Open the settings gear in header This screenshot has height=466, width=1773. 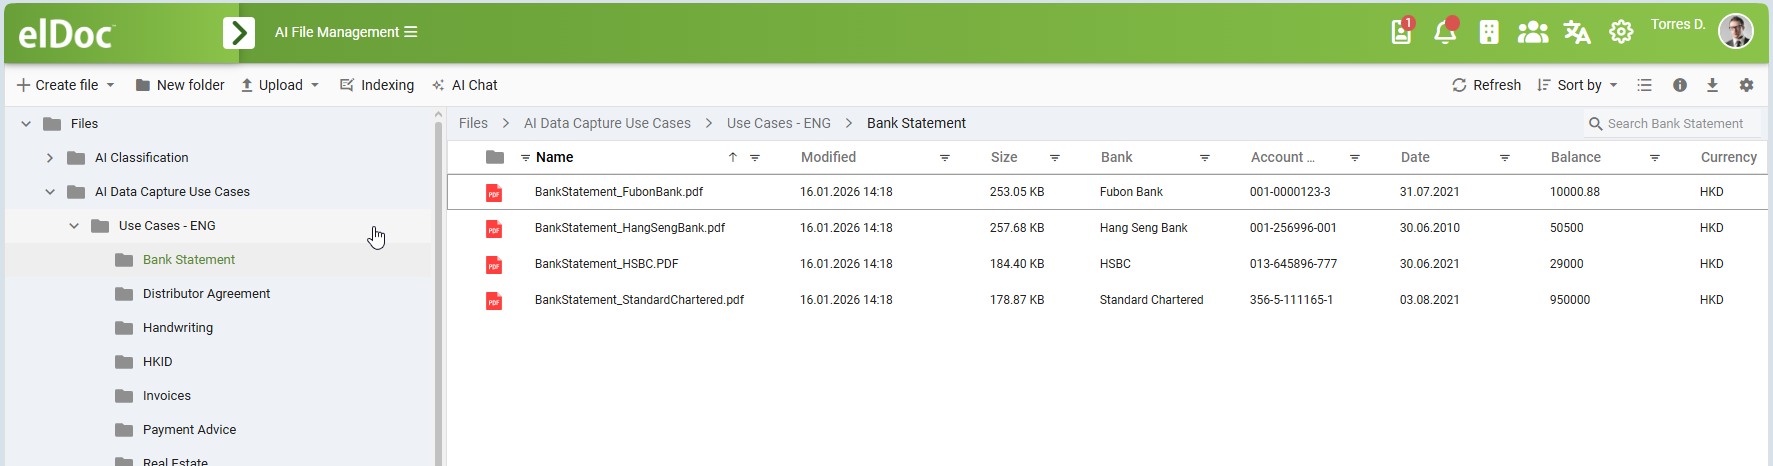tap(1621, 32)
